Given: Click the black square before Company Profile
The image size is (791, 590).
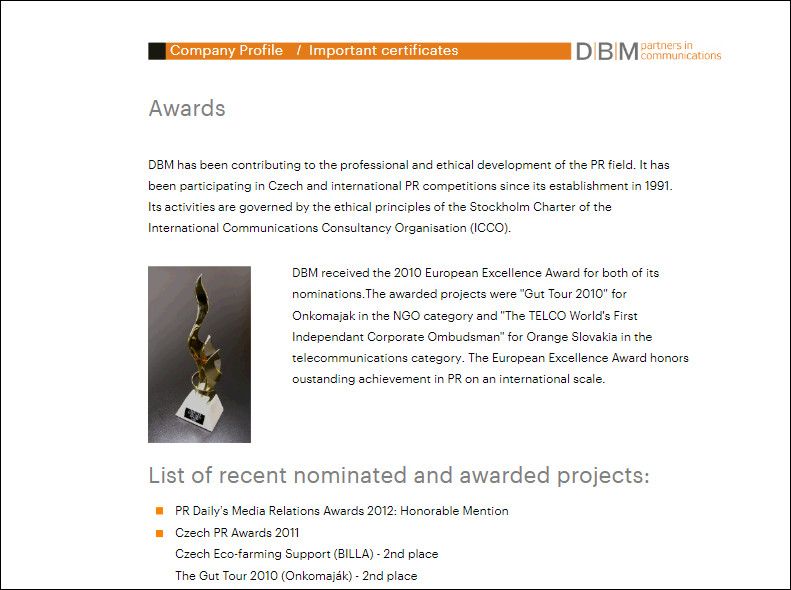Looking at the screenshot, I should click(x=157, y=51).
